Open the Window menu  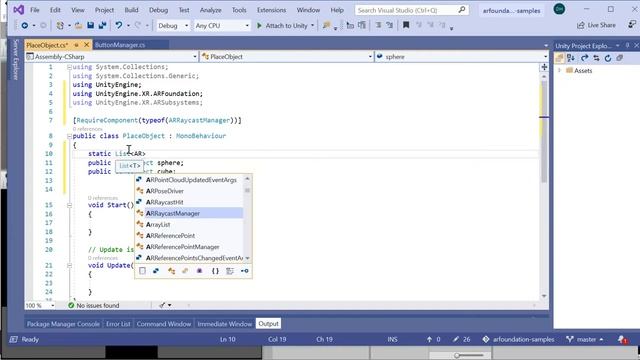(x=308, y=10)
